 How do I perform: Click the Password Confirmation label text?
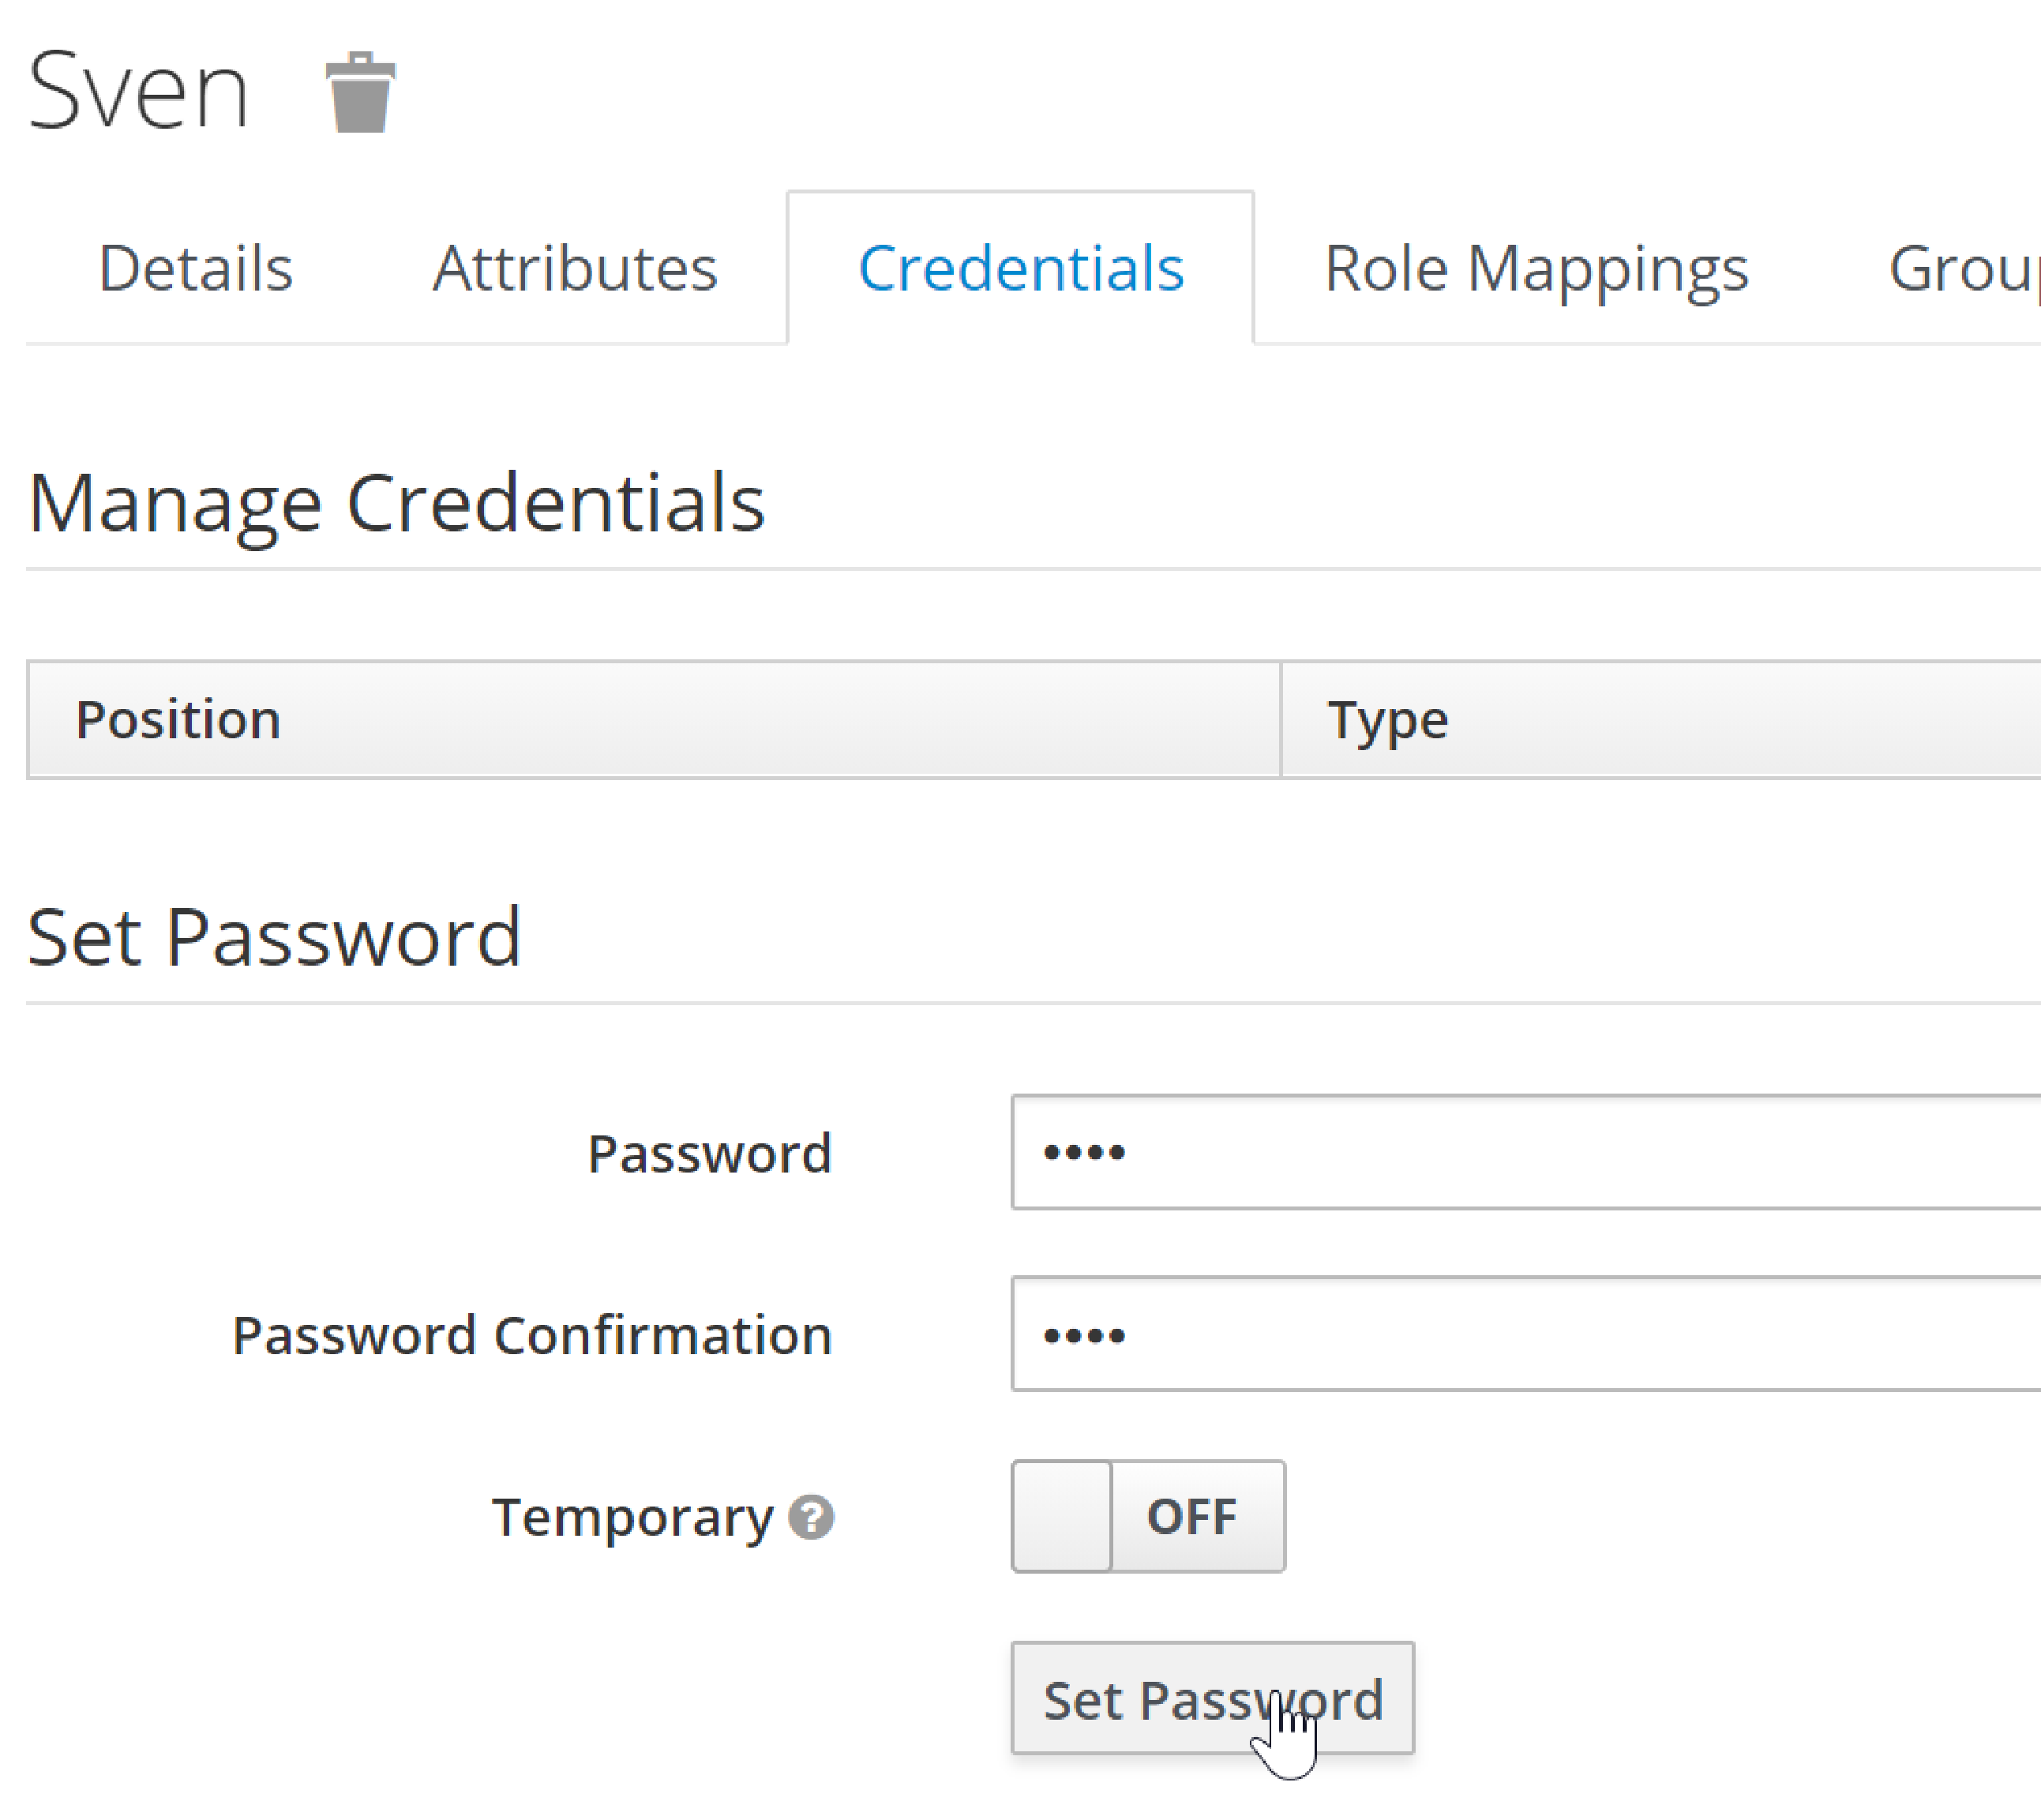click(532, 1335)
